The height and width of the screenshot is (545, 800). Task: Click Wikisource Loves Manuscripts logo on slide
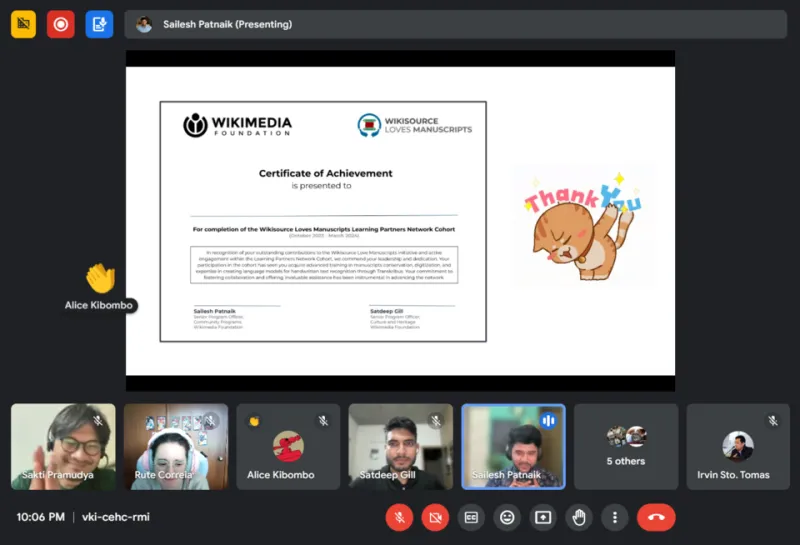[x=414, y=125]
